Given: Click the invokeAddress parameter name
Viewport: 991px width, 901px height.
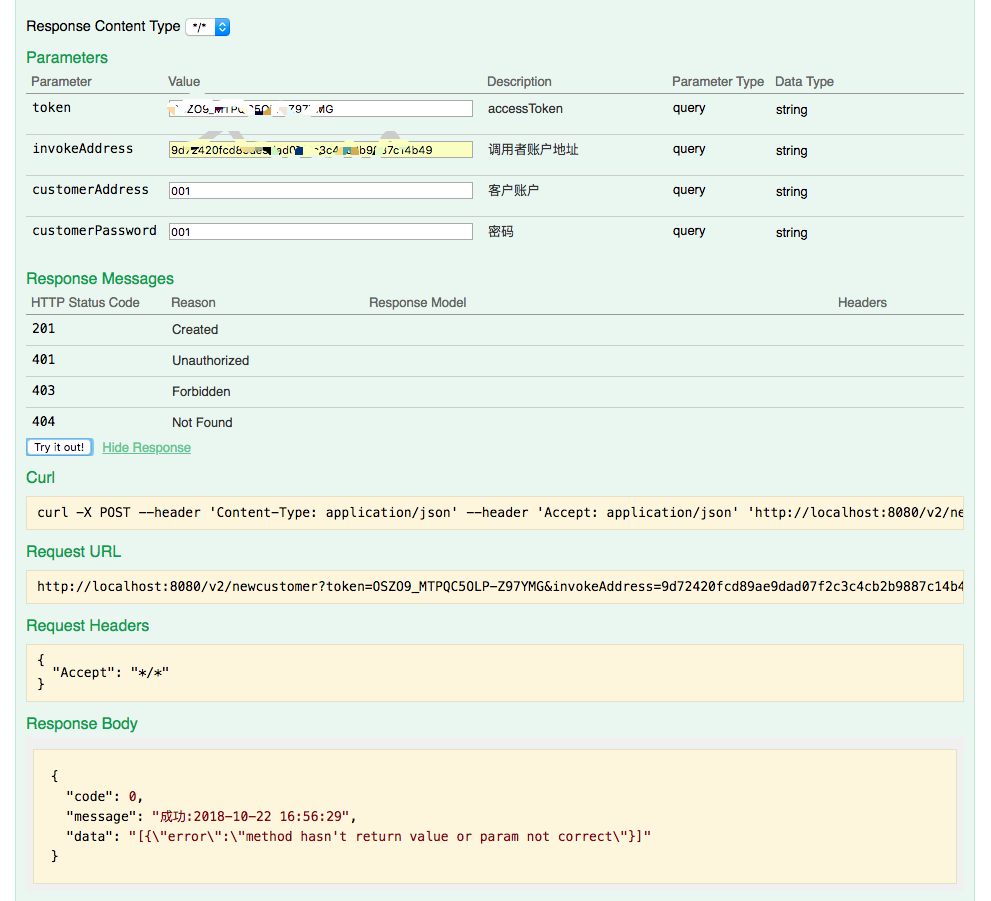Looking at the screenshot, I should click(x=83, y=148).
